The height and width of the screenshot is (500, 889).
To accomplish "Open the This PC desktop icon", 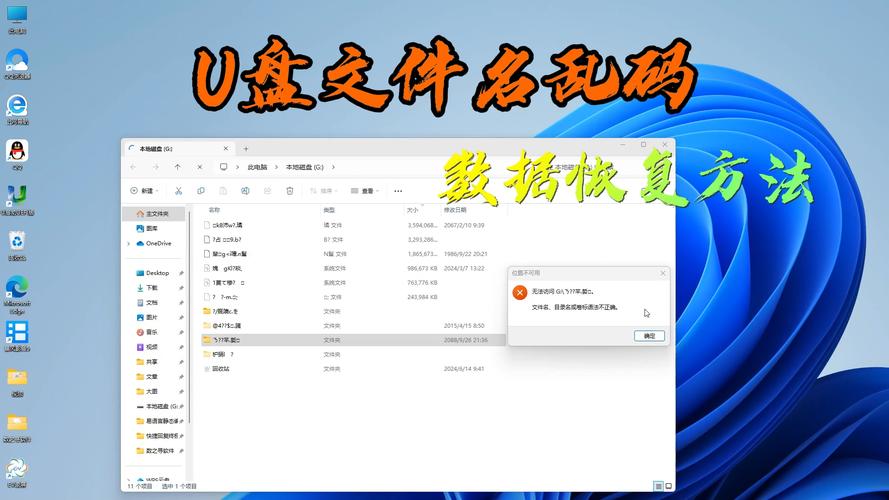I will pos(17,19).
